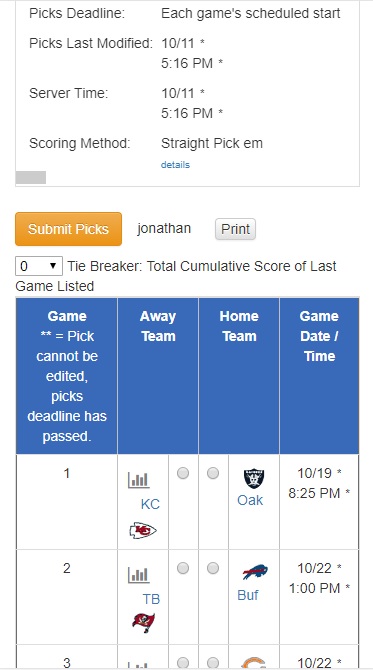Image resolution: width=373 pixels, height=670 pixels.
Task: Open the KC team link
Action: [150, 504]
